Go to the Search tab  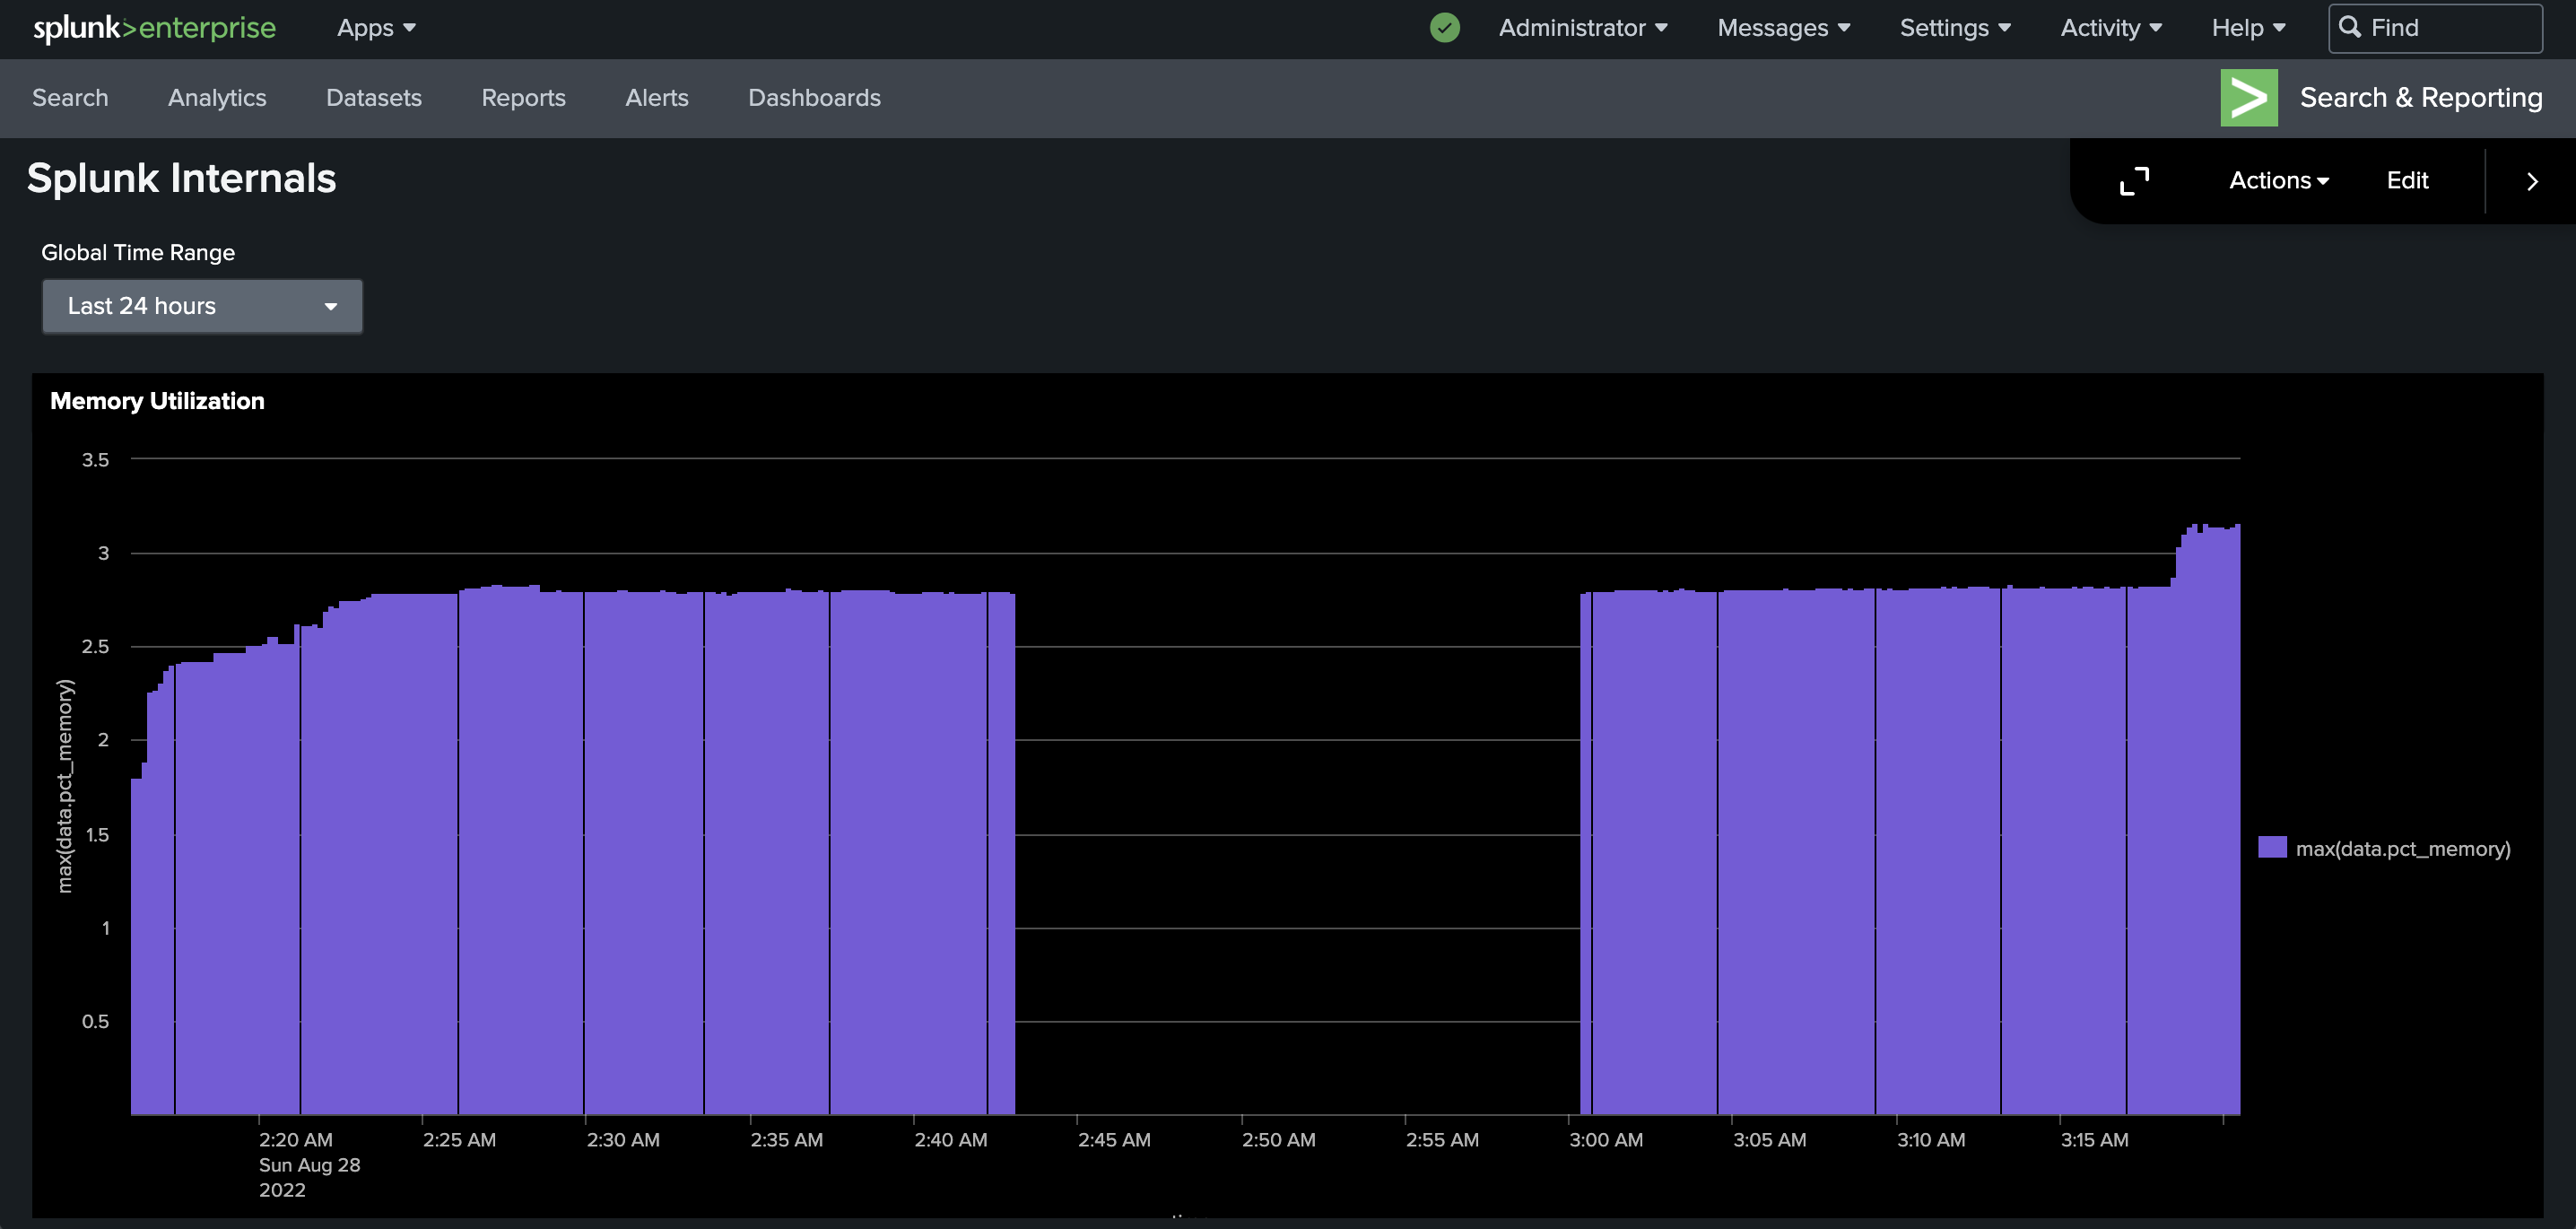point(70,98)
